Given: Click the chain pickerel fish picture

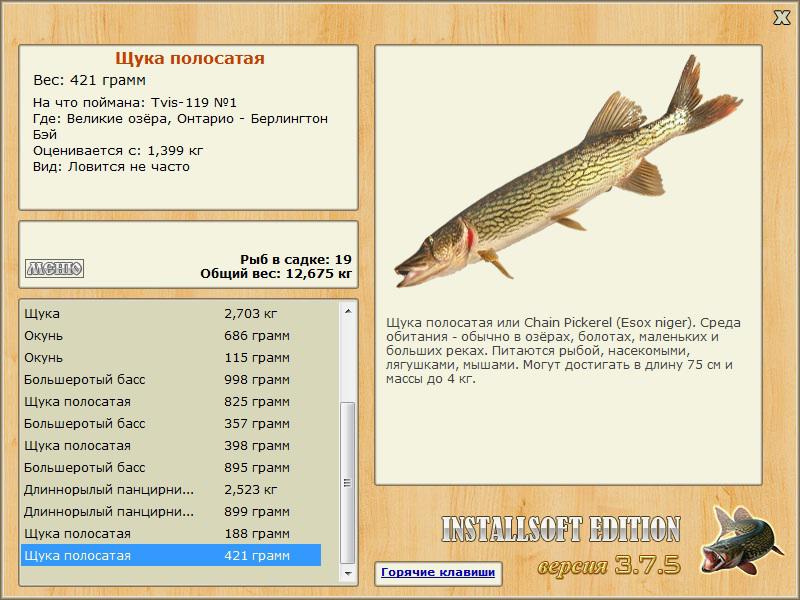Looking at the screenshot, I should [568, 171].
